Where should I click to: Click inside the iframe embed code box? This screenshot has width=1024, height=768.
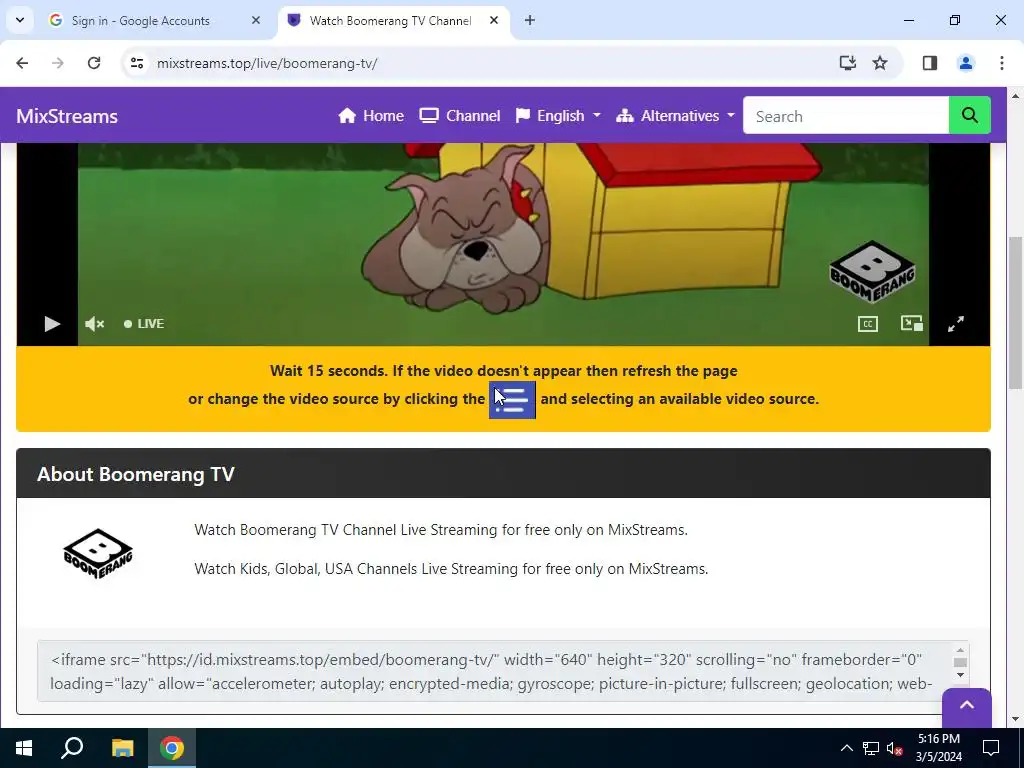coord(495,671)
